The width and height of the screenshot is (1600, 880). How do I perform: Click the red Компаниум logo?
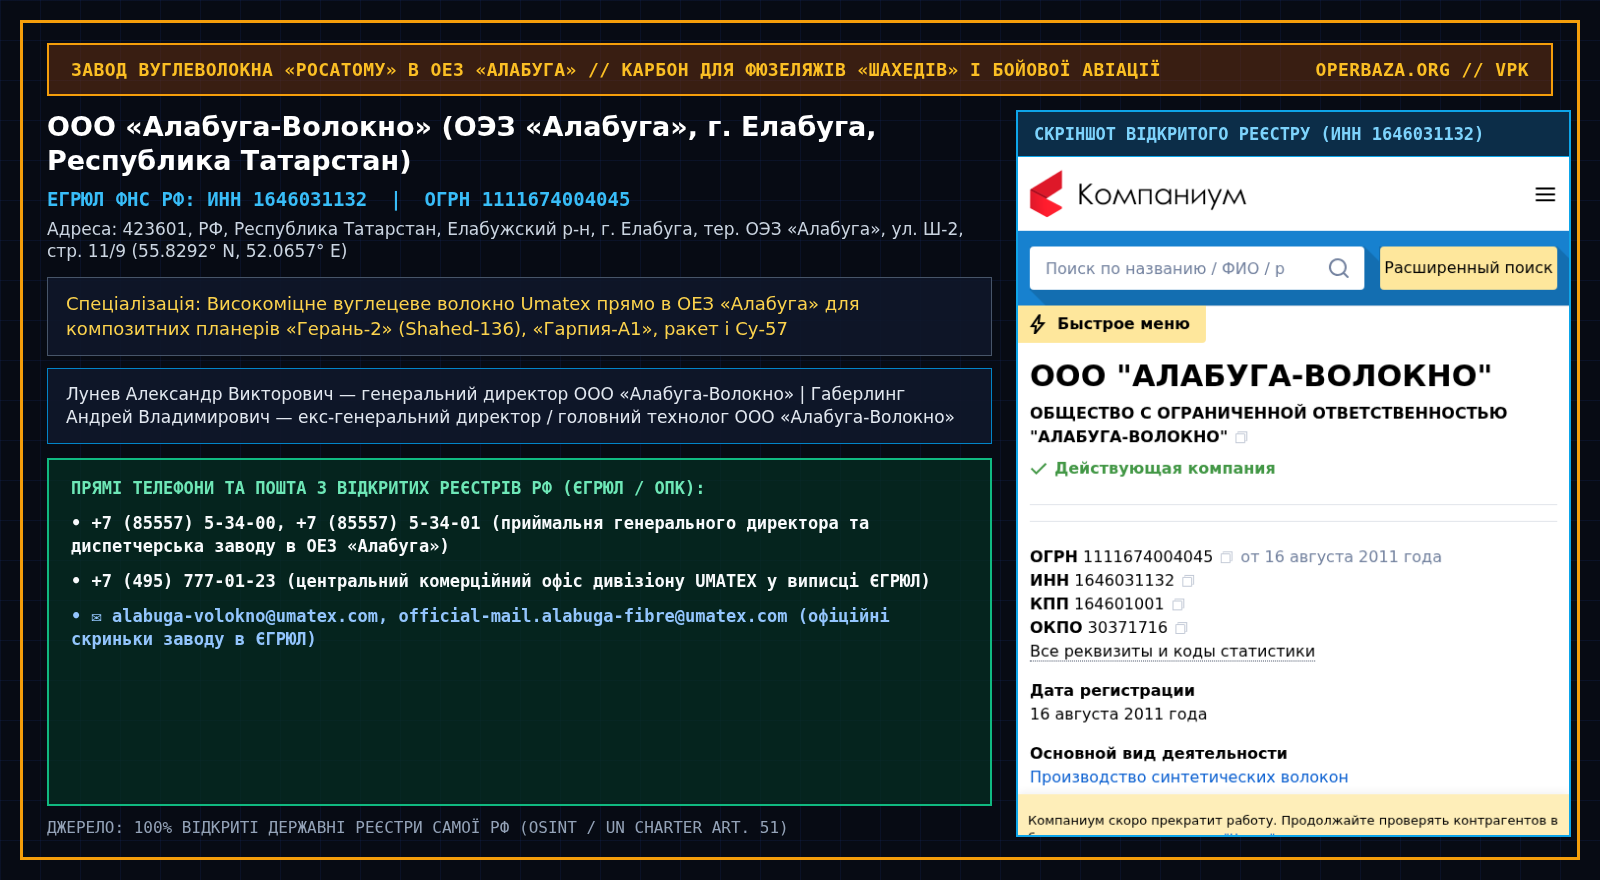[x=1047, y=194]
